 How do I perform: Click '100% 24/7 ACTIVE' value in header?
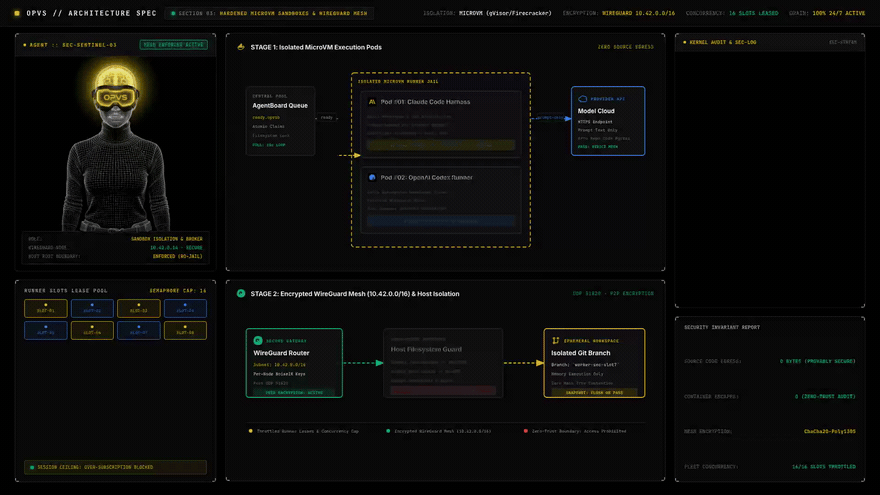coord(838,13)
